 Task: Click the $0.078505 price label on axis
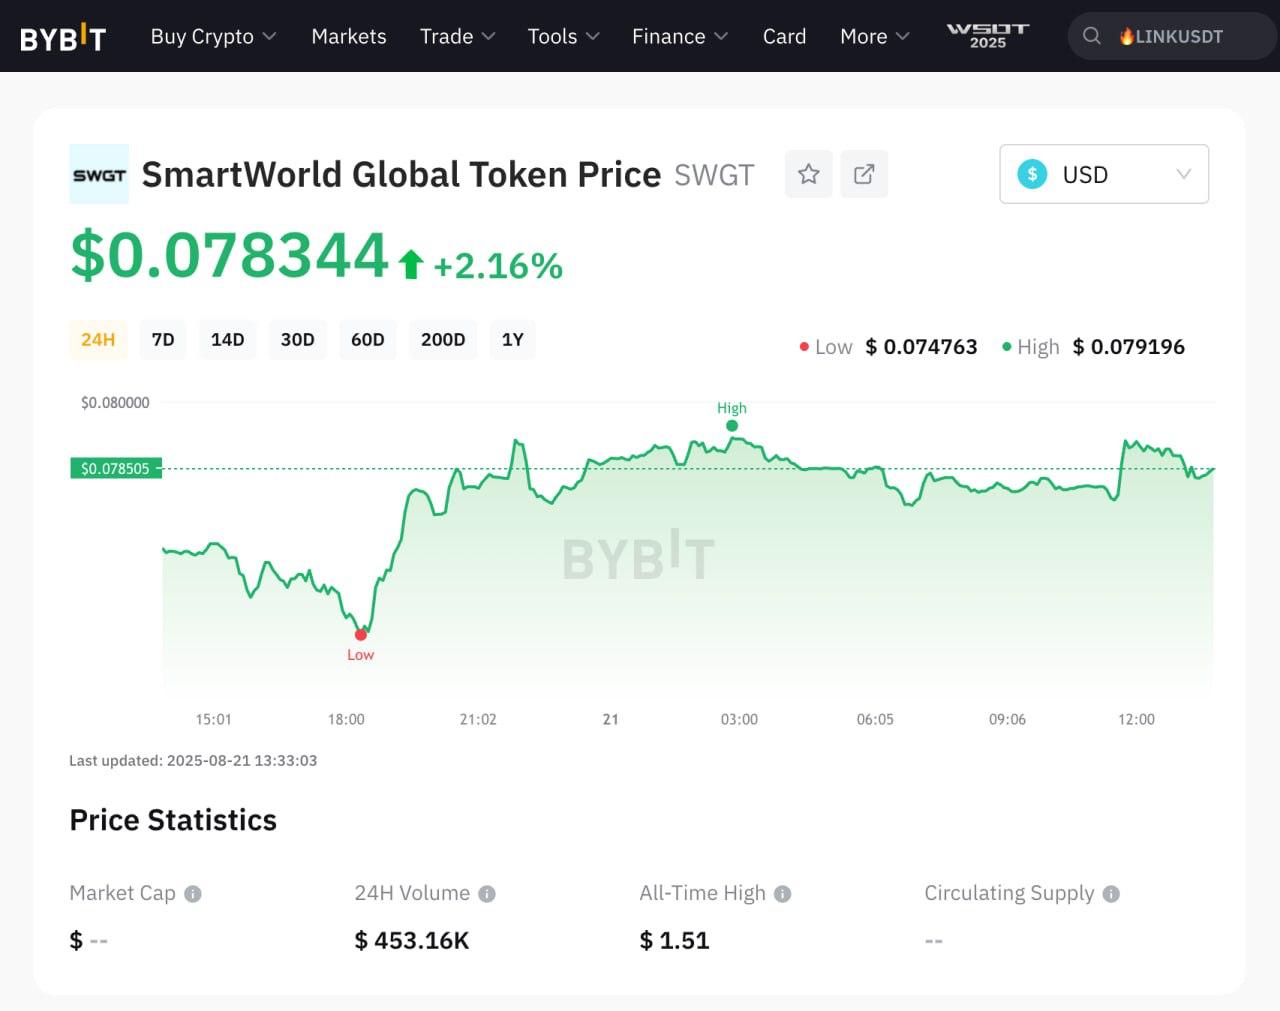click(115, 468)
